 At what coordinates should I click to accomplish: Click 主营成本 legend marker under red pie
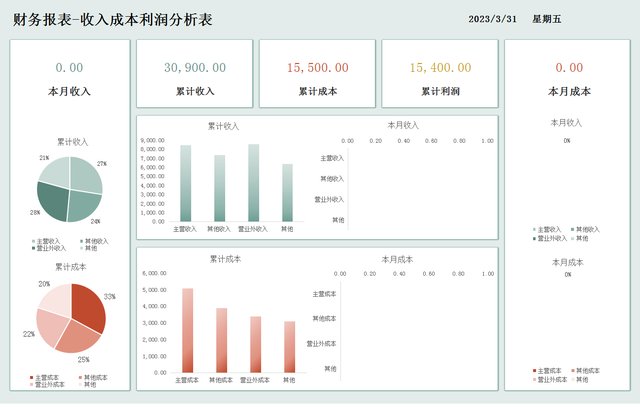click(x=32, y=378)
